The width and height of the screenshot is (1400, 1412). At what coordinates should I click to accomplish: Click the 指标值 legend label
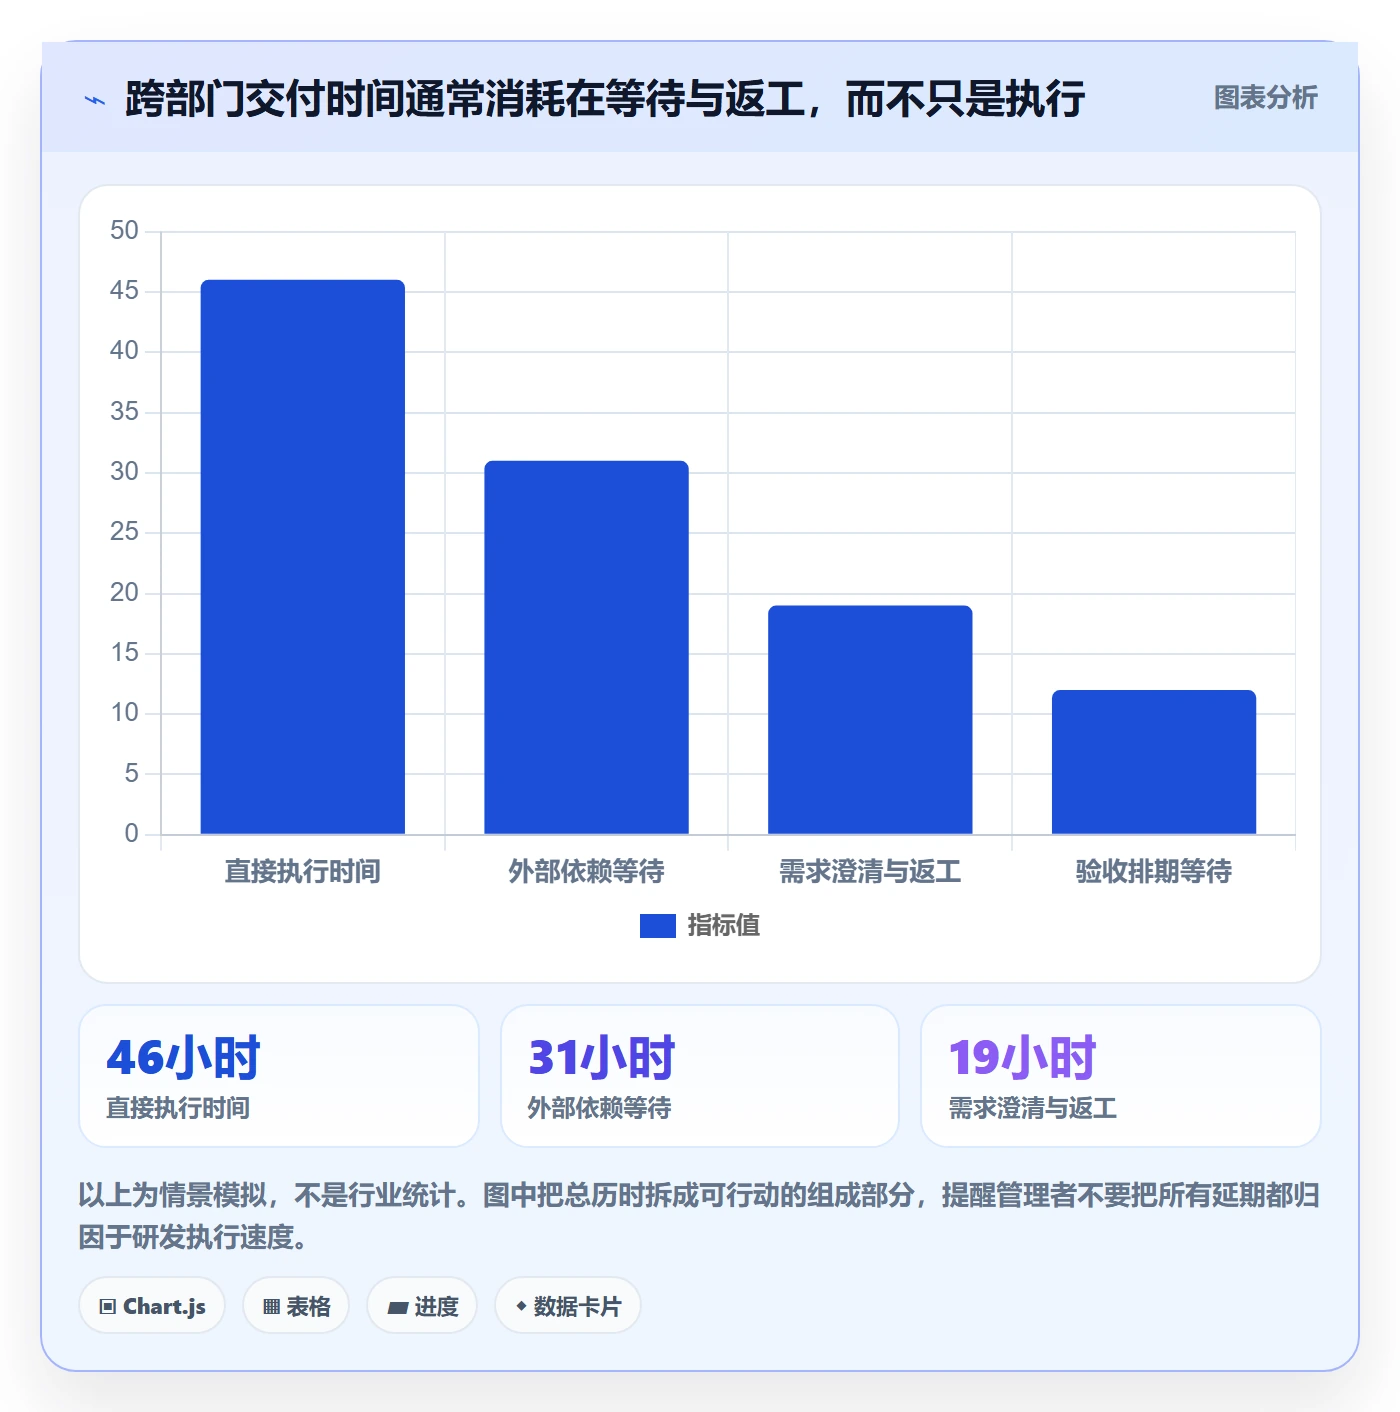click(724, 926)
